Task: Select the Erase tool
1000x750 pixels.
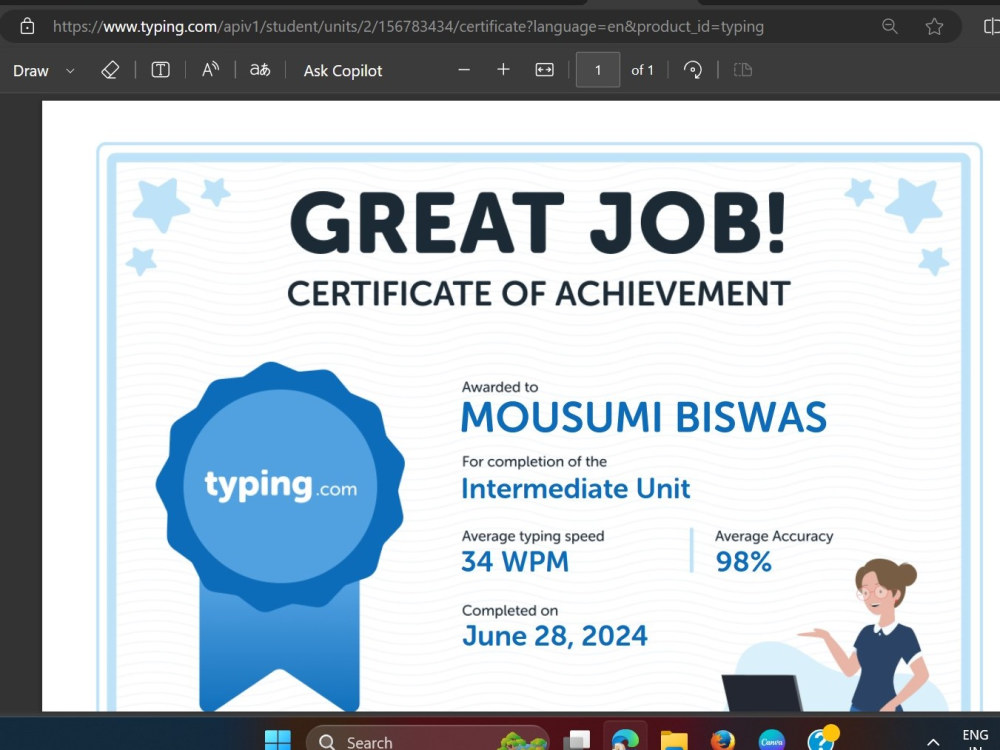Action: pyautogui.click(x=110, y=70)
